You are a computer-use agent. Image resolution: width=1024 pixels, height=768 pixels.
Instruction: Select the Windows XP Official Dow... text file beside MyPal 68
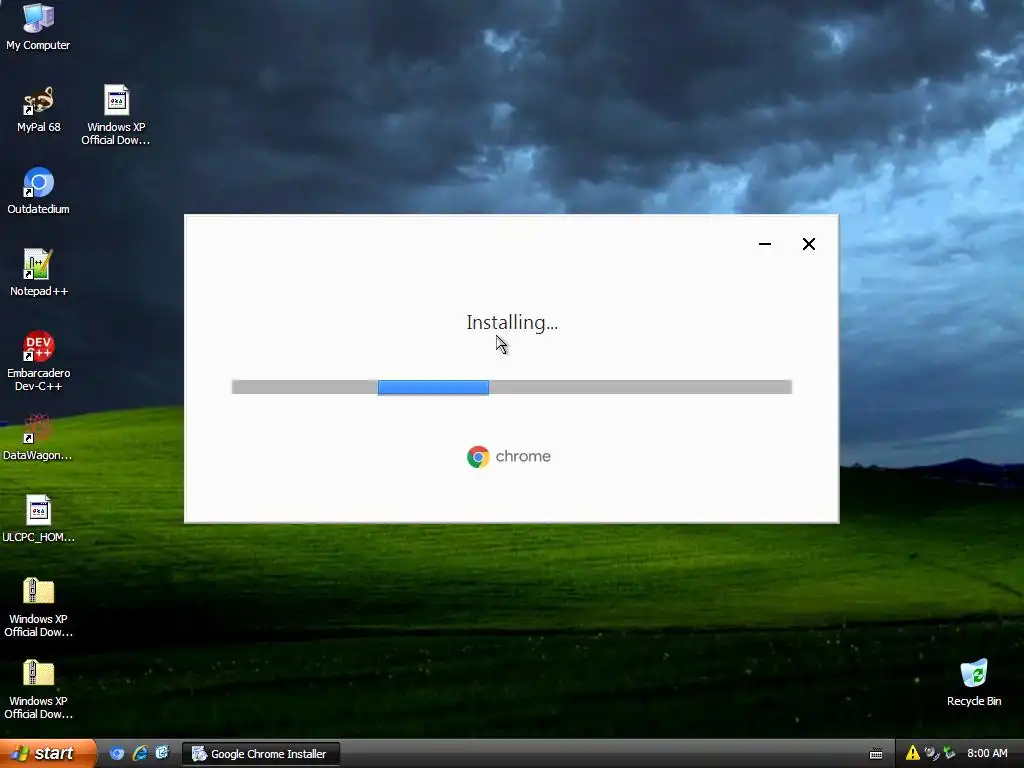click(x=116, y=114)
